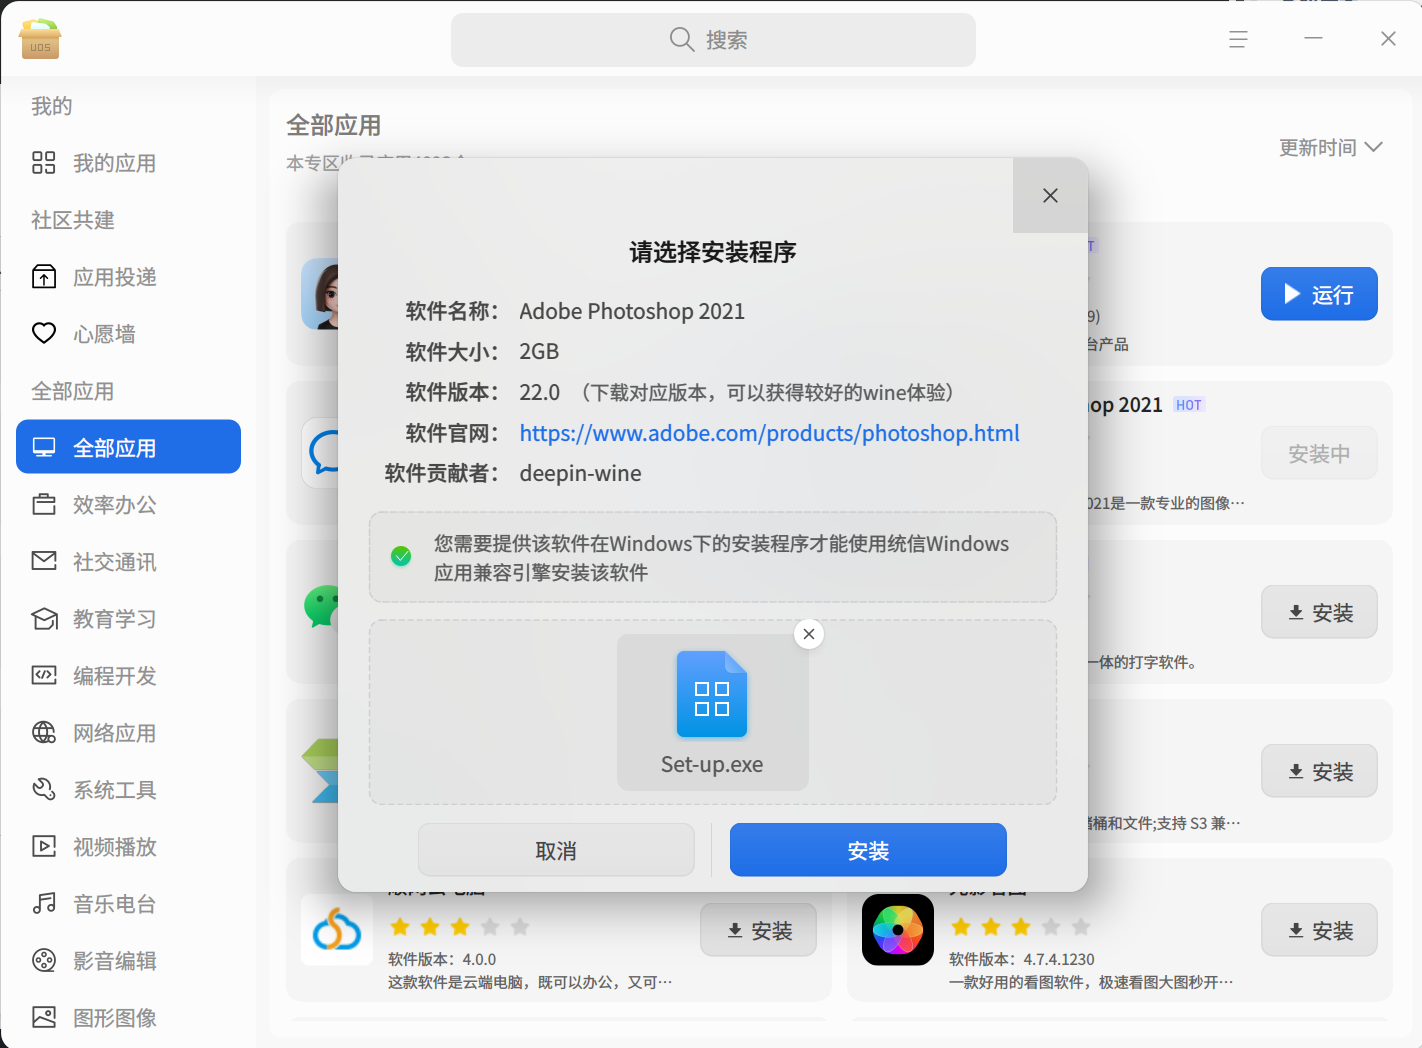This screenshot has height=1048, width=1422.
Task: Click the 编程开发 code icon
Action: point(44,676)
